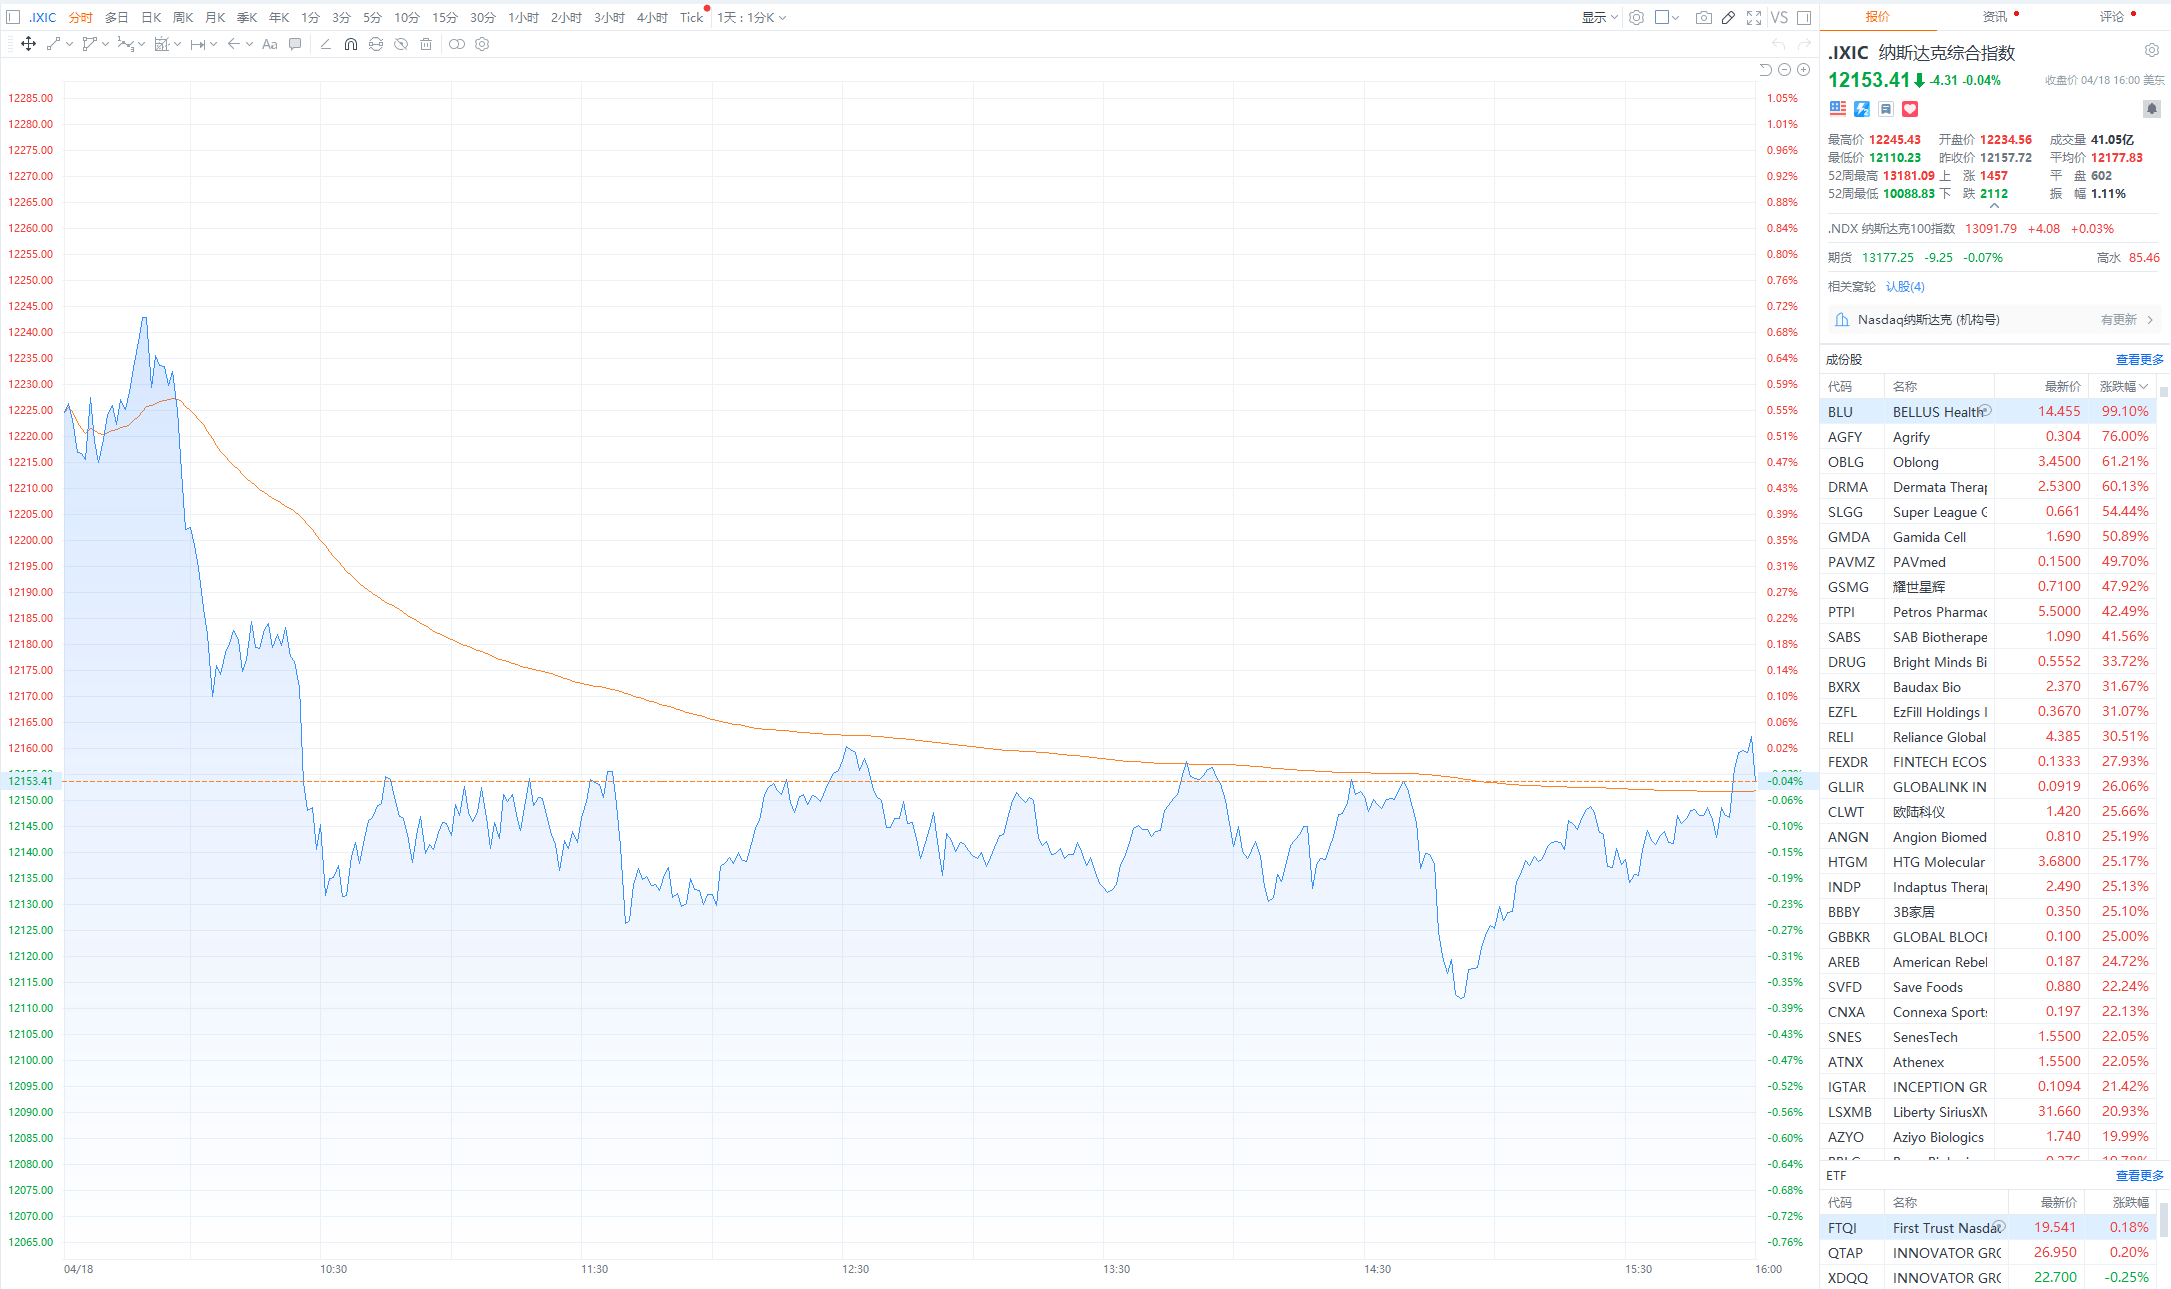The width and height of the screenshot is (2171, 1289).
Task: Open VS compare stocks tool
Action: (1779, 17)
